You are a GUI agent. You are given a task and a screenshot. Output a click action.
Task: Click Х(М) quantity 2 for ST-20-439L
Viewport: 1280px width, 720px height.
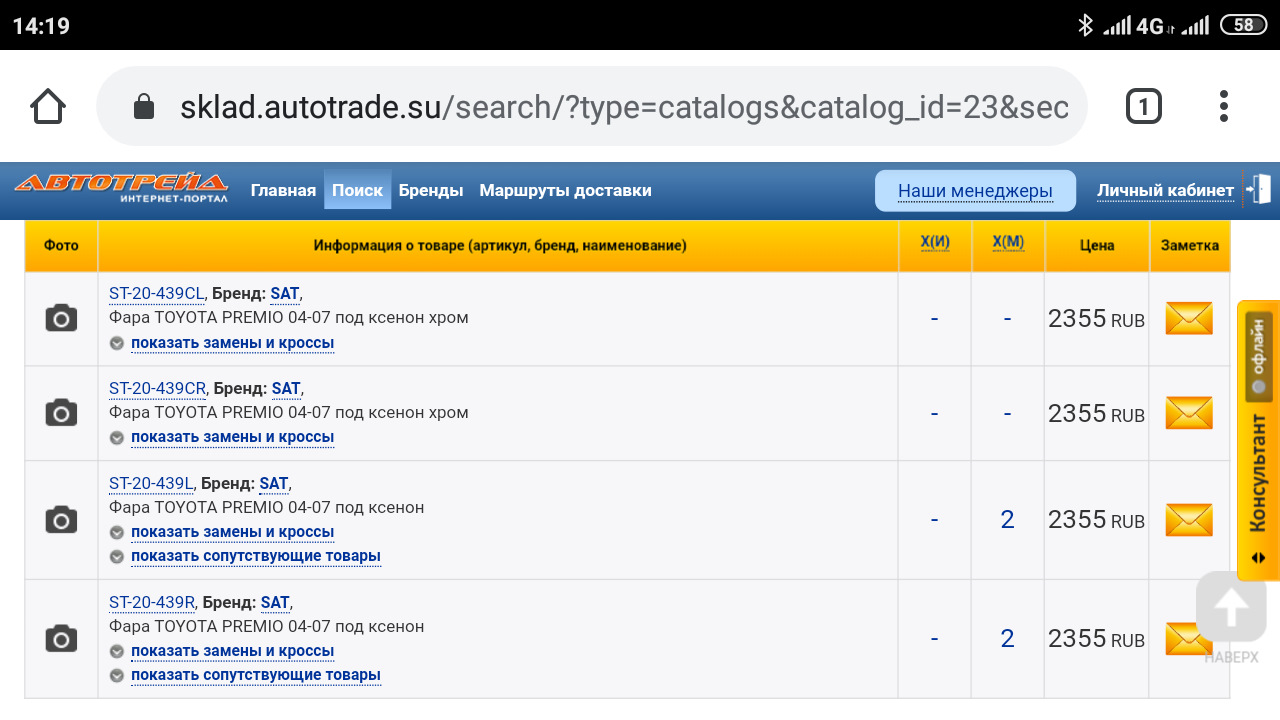point(1007,520)
